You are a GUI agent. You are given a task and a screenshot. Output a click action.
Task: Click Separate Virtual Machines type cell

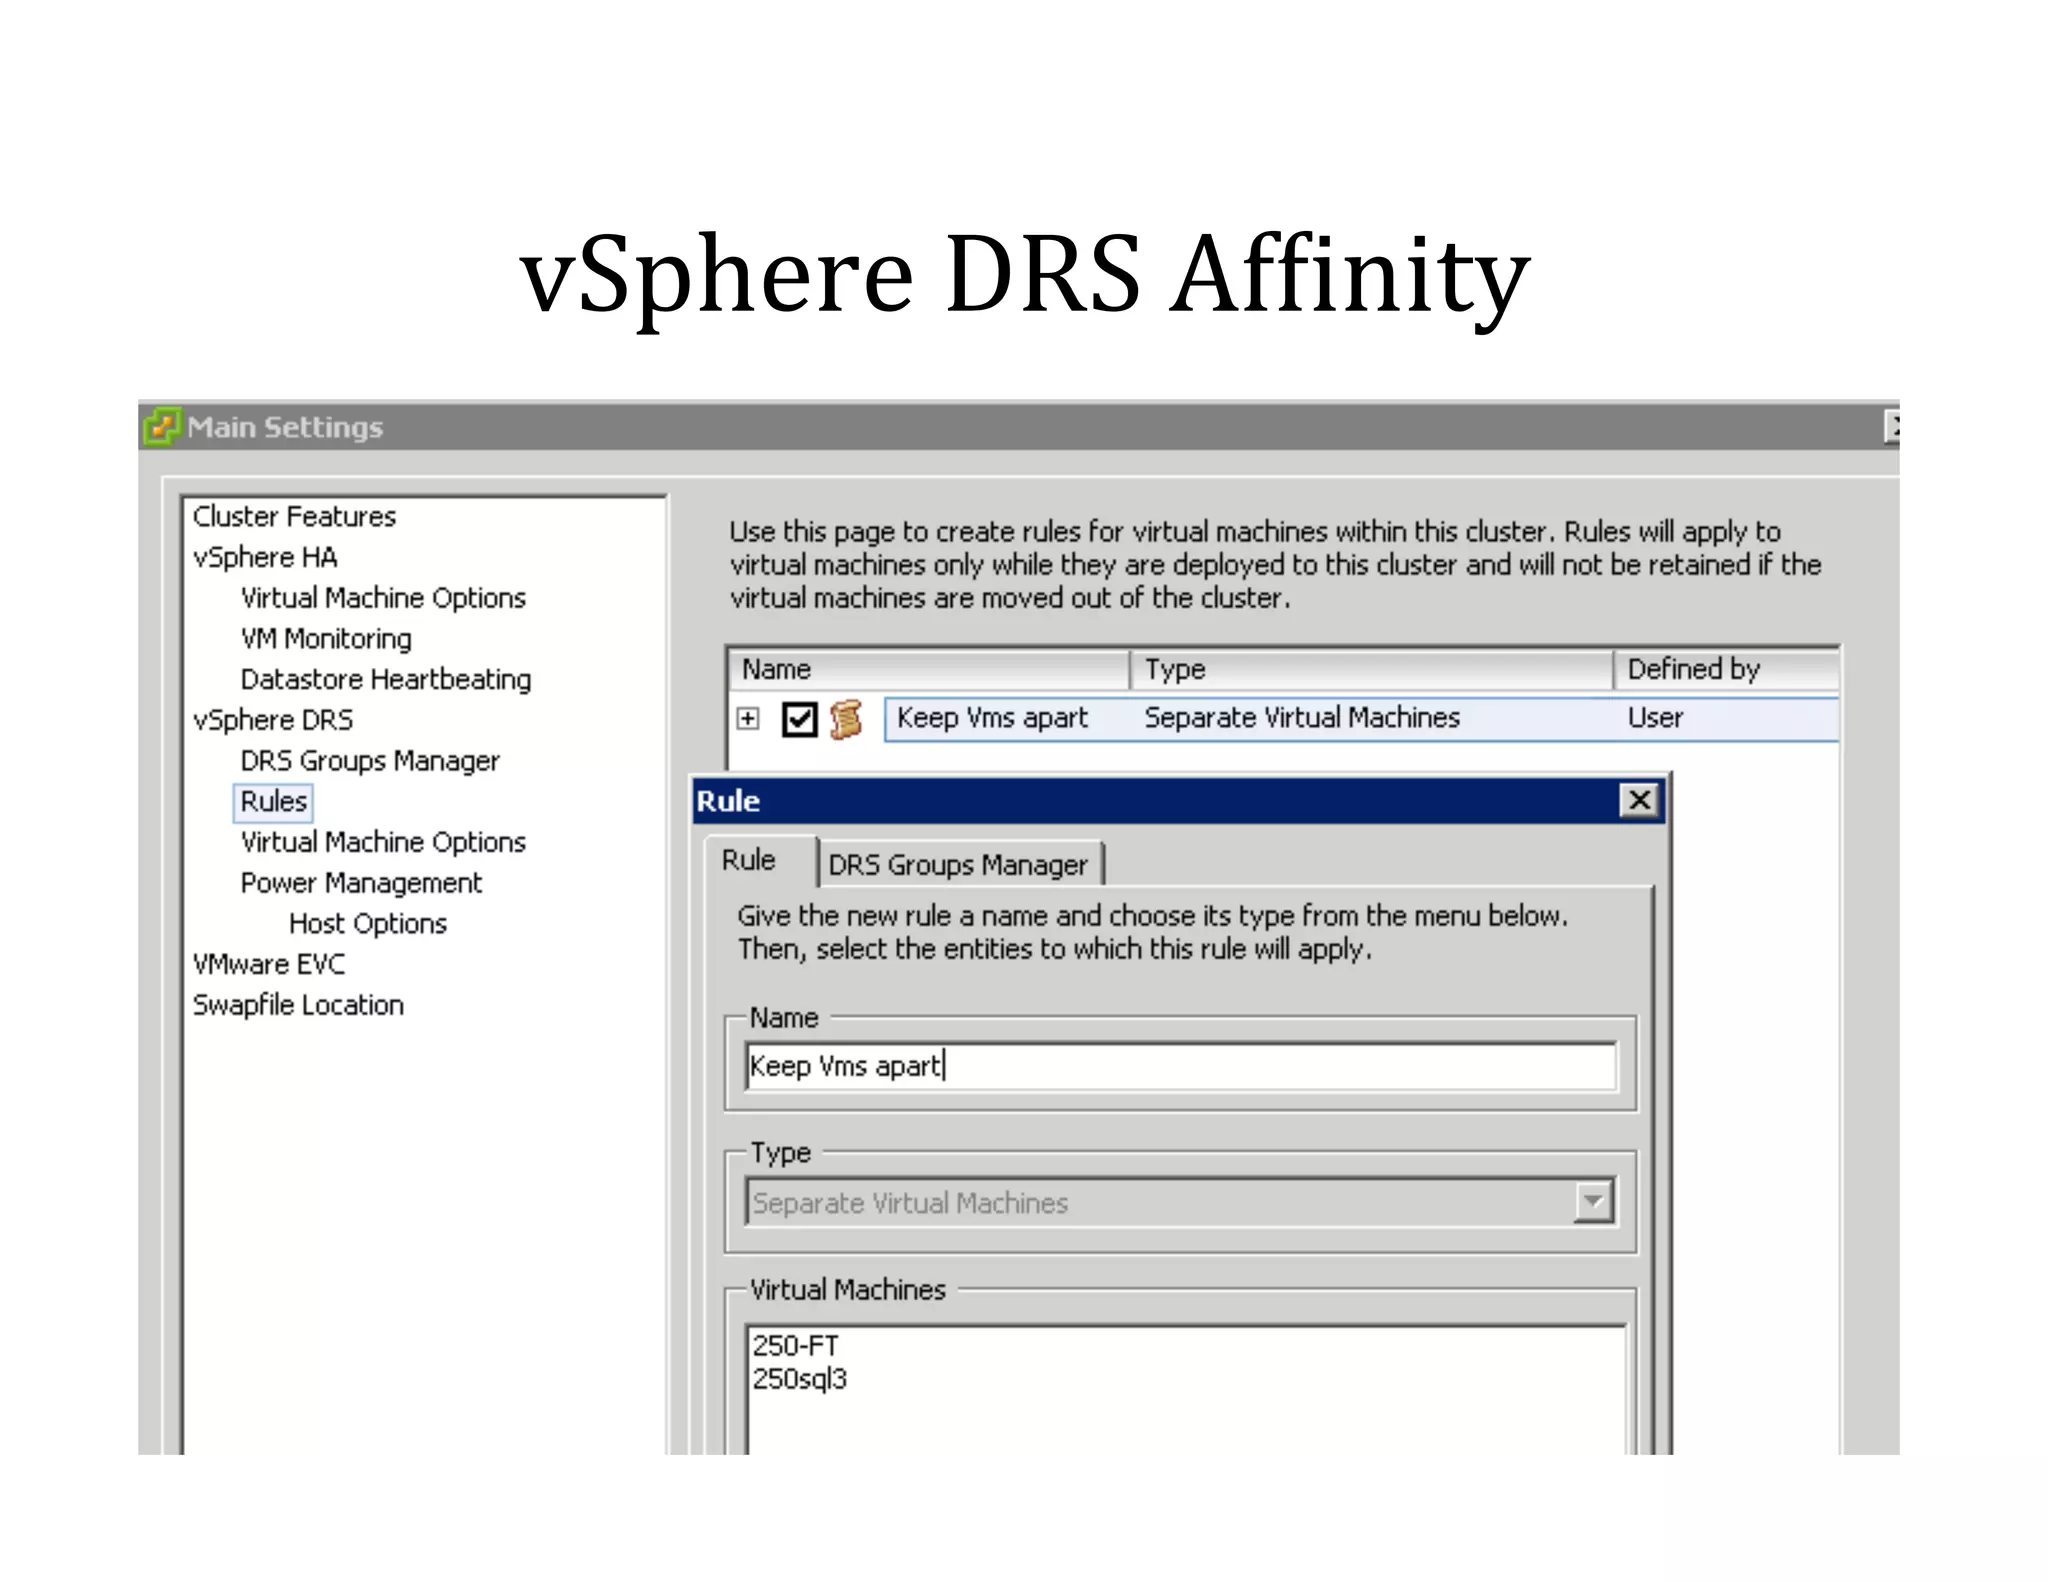coord(1302,718)
